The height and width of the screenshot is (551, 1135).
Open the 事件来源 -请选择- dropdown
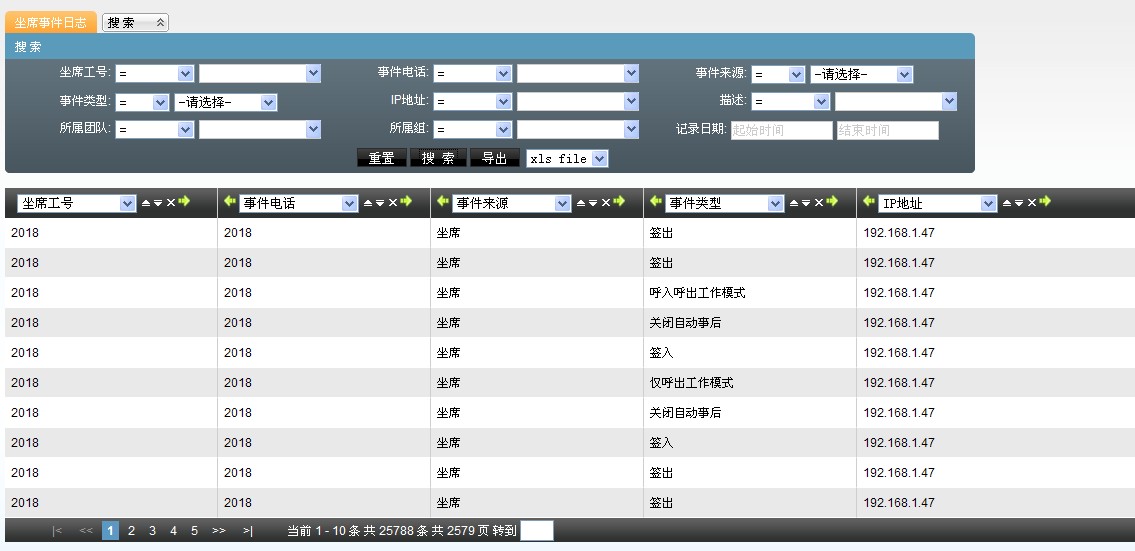861,74
